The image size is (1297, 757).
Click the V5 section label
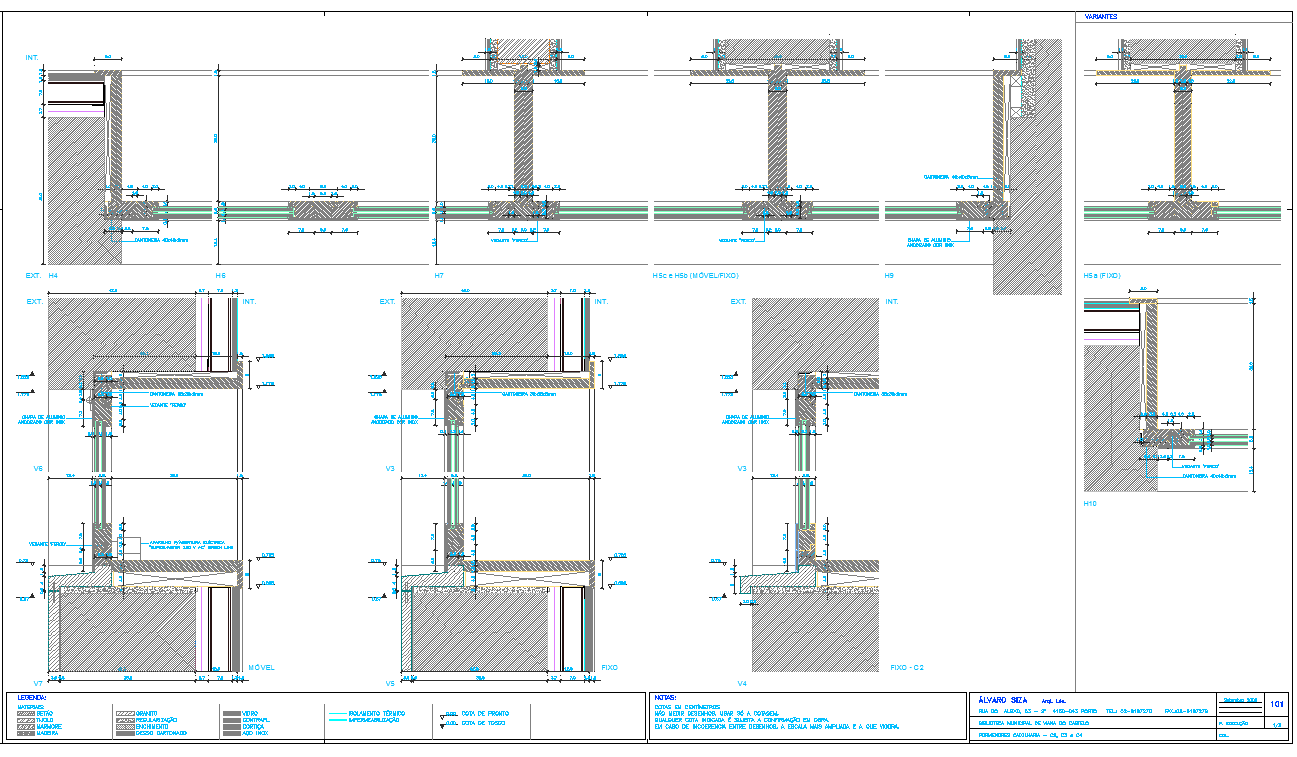click(390, 683)
